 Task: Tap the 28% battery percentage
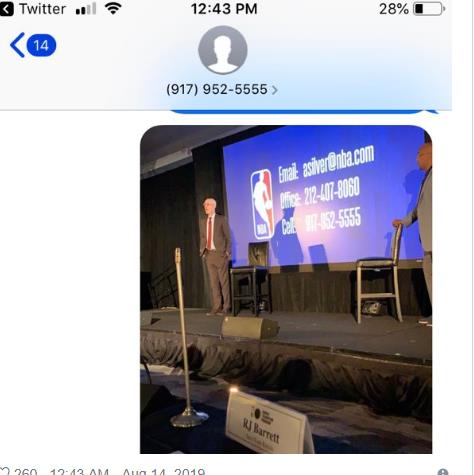pos(394,9)
